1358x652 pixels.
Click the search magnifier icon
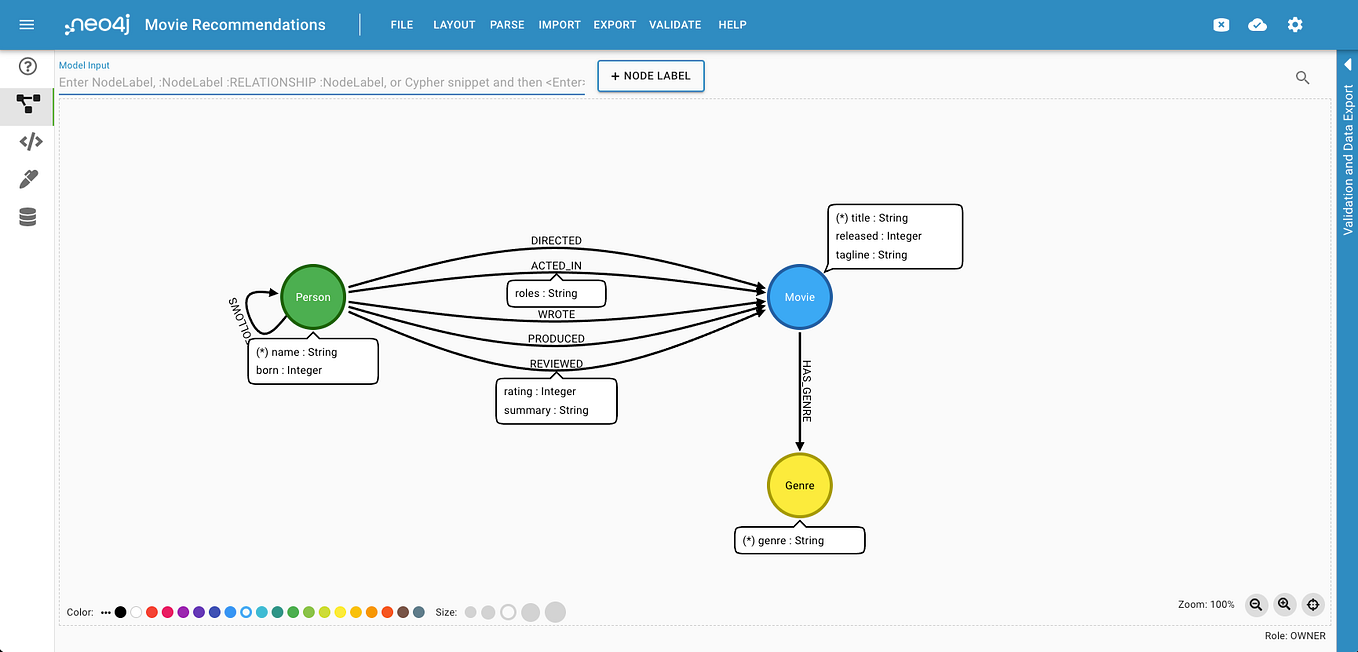[1302, 77]
